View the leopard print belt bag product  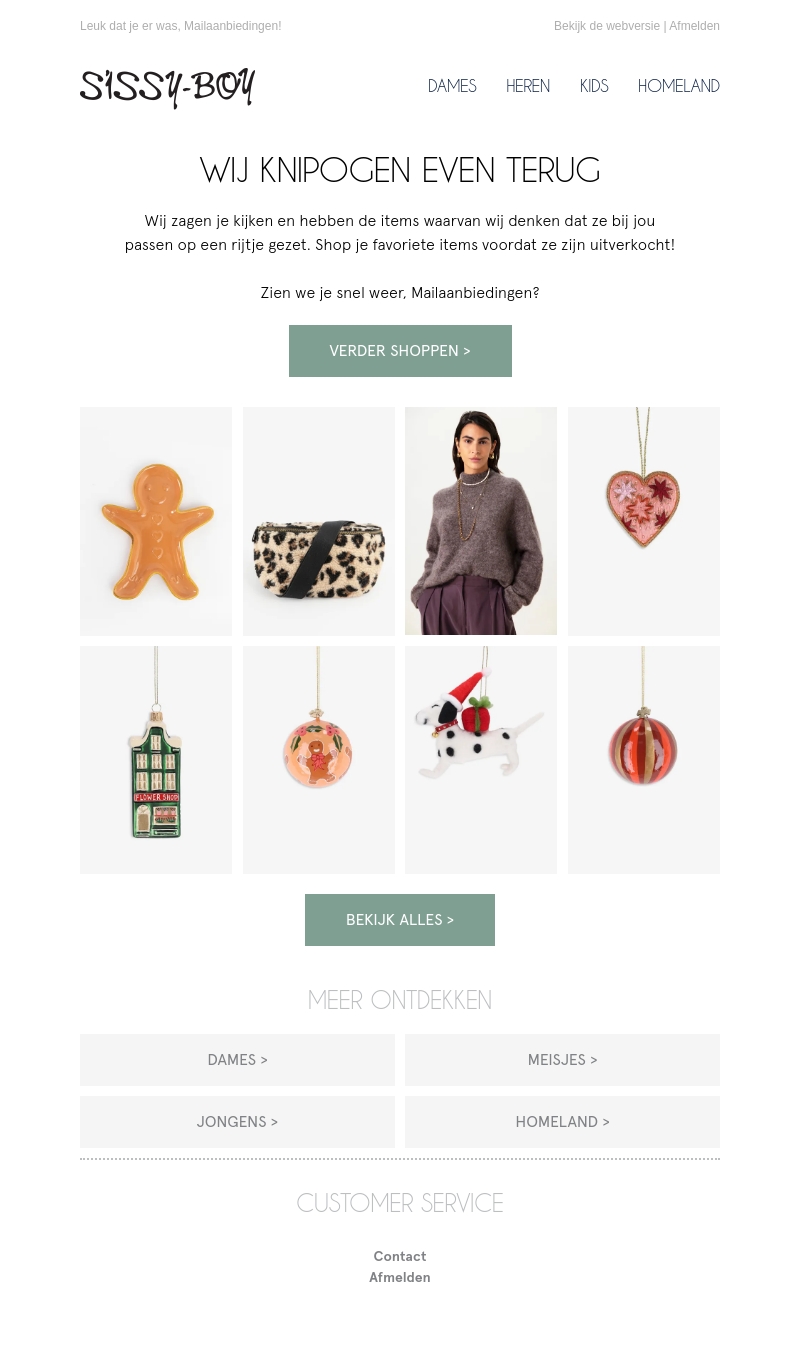point(319,521)
